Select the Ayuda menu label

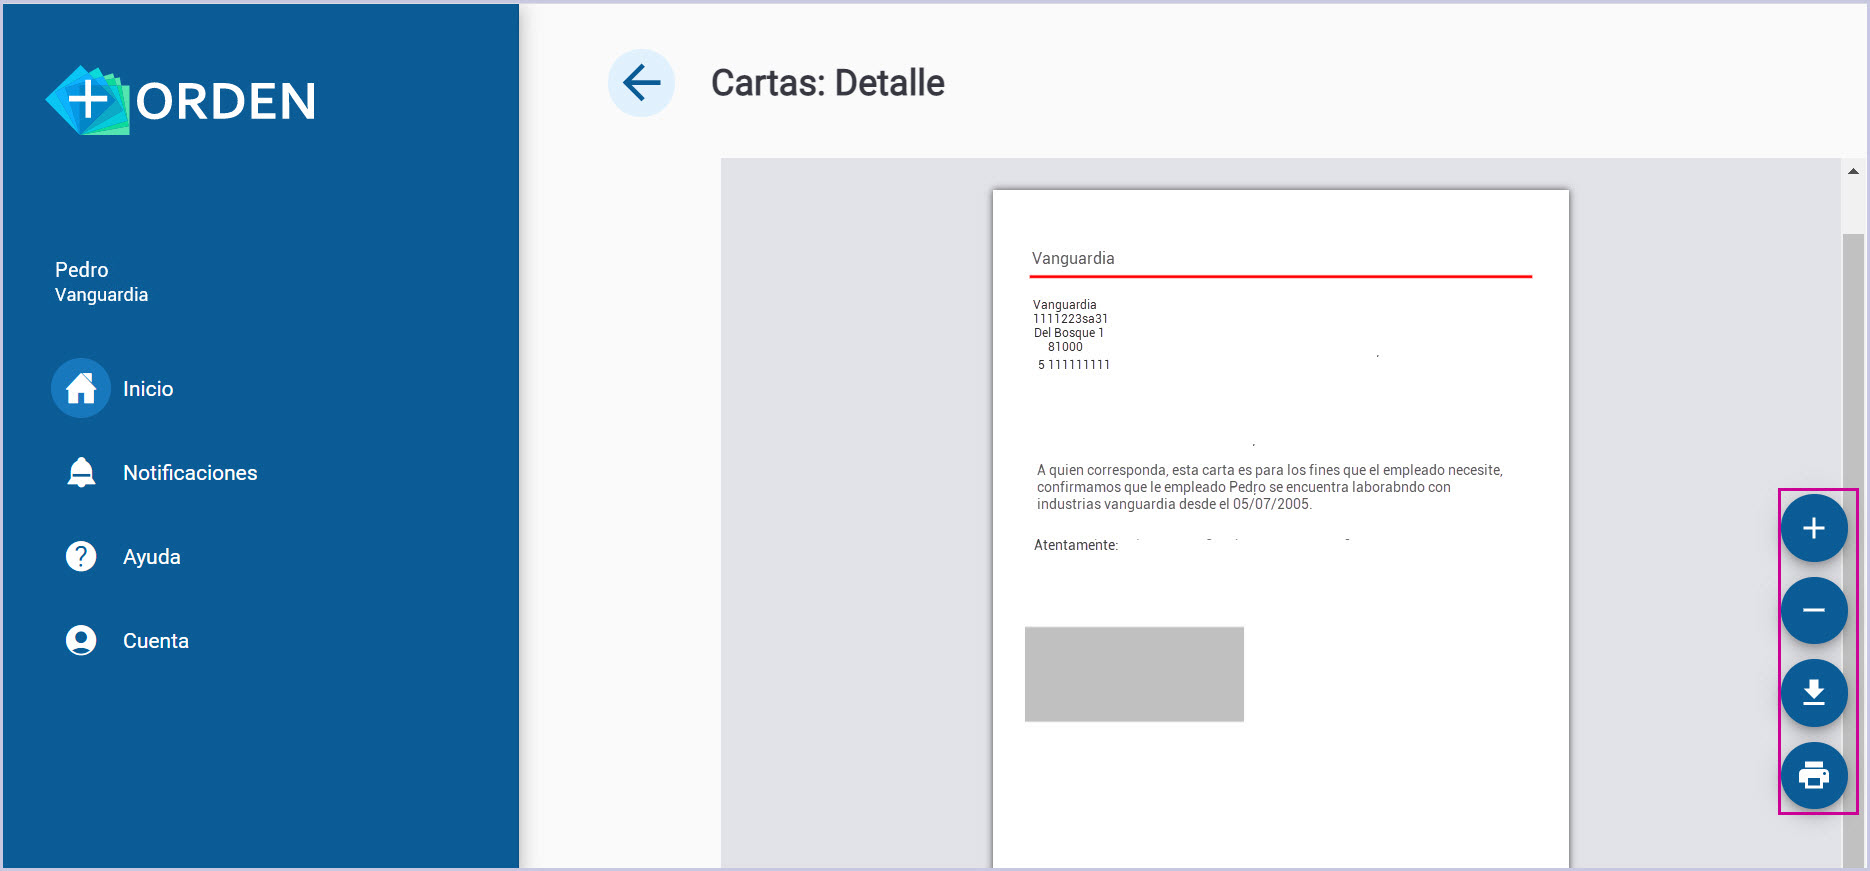[152, 557]
